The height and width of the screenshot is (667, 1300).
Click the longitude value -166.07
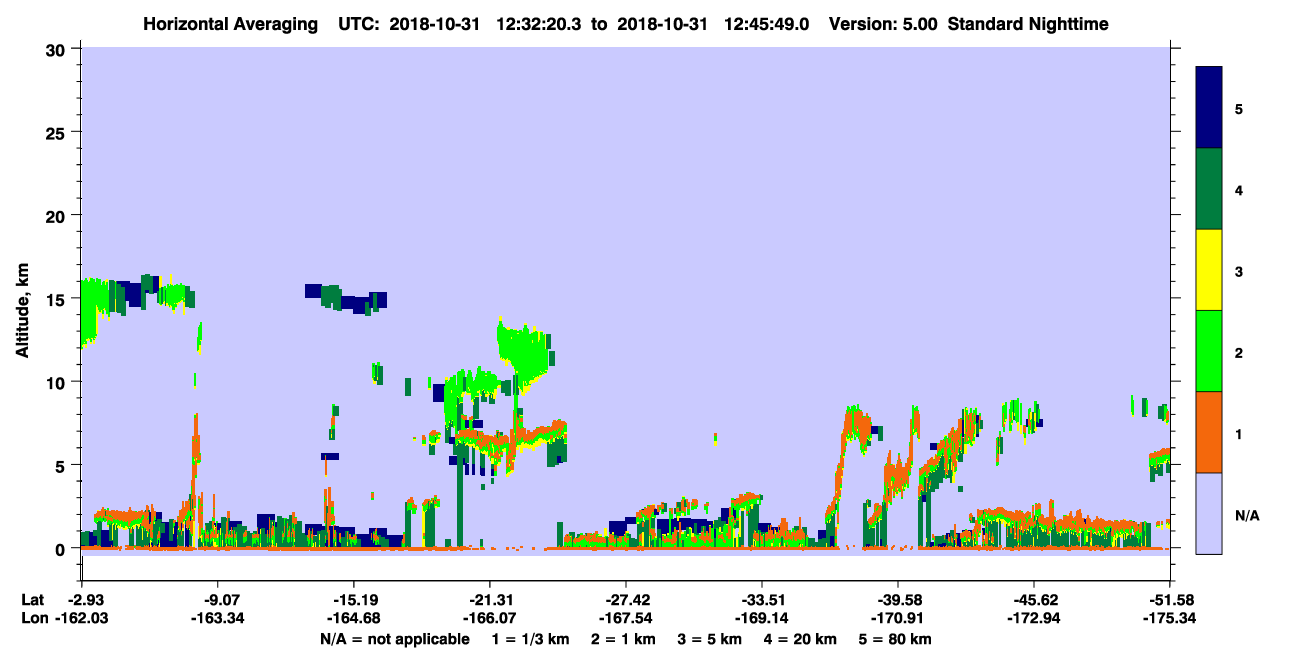pos(489,619)
